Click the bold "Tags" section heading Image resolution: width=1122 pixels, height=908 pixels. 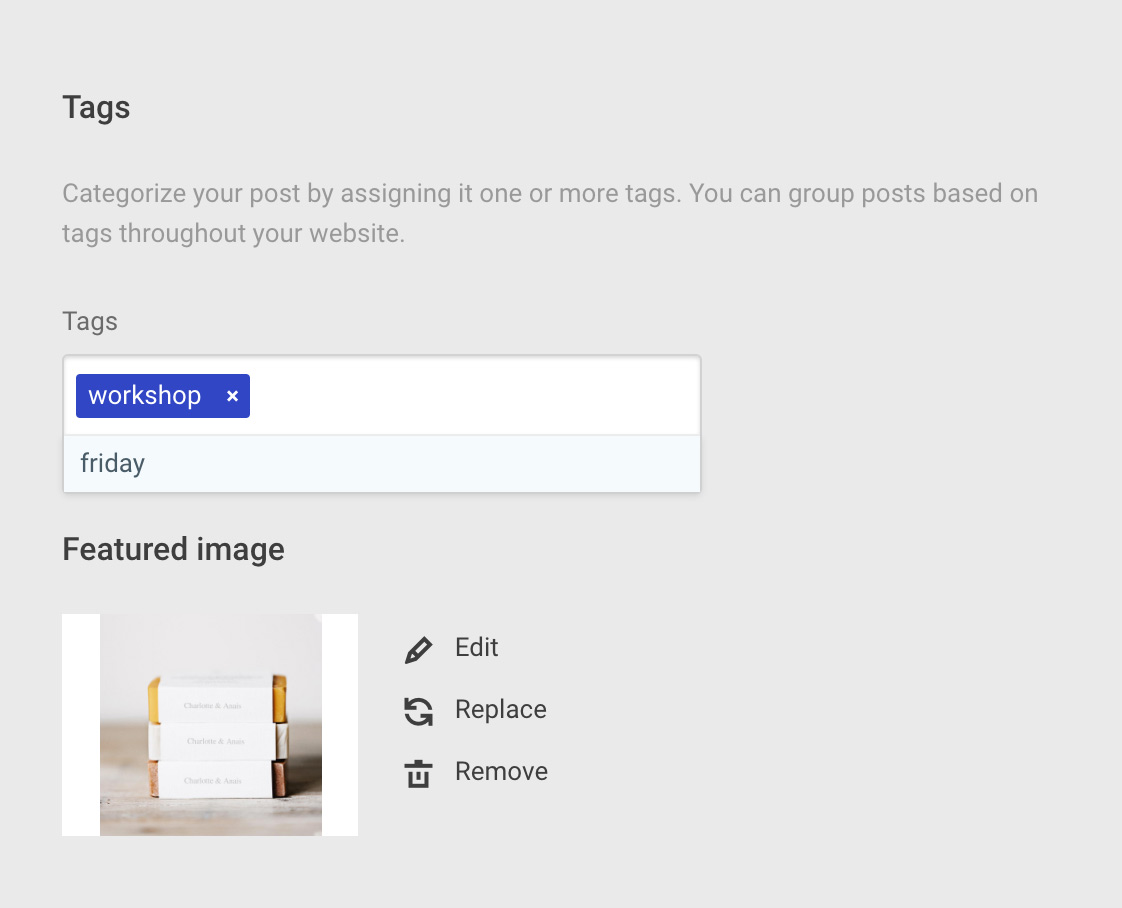[x=96, y=107]
